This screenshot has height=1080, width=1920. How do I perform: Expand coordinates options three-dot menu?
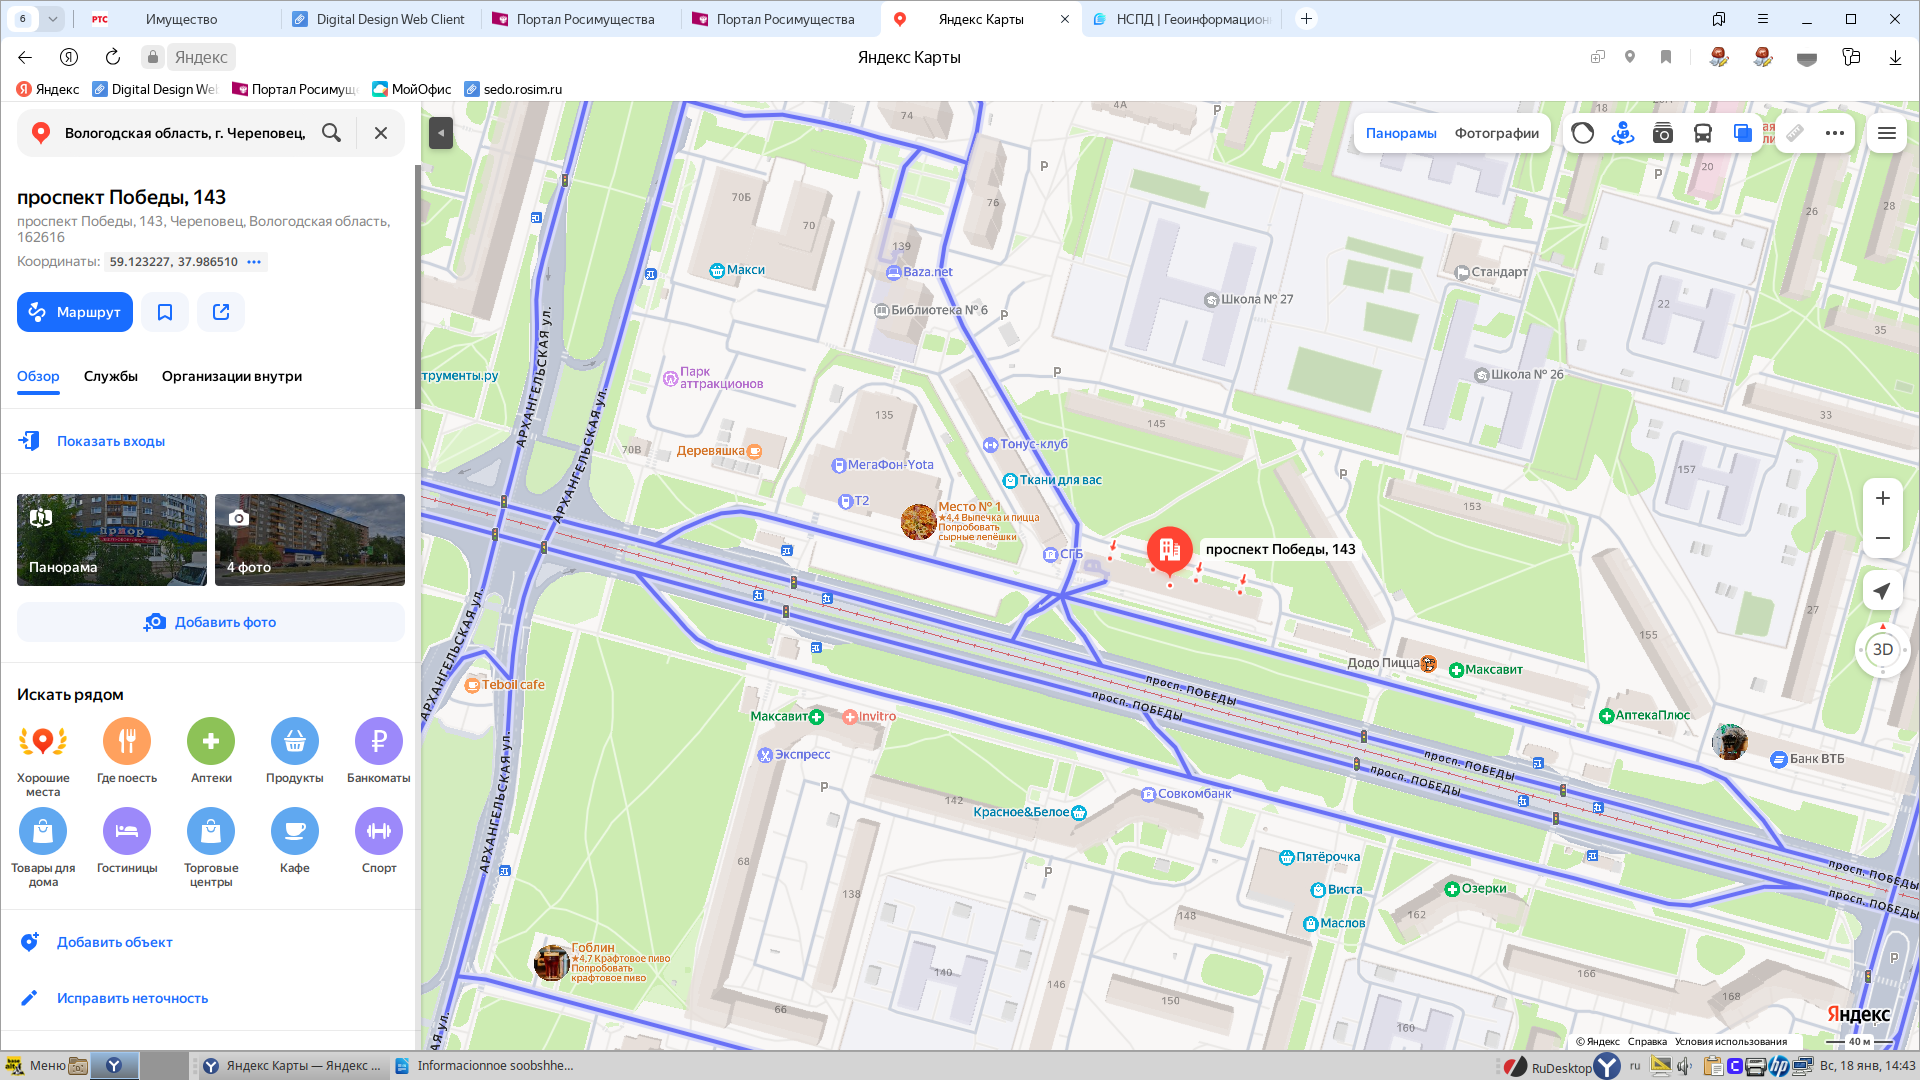[x=254, y=262]
